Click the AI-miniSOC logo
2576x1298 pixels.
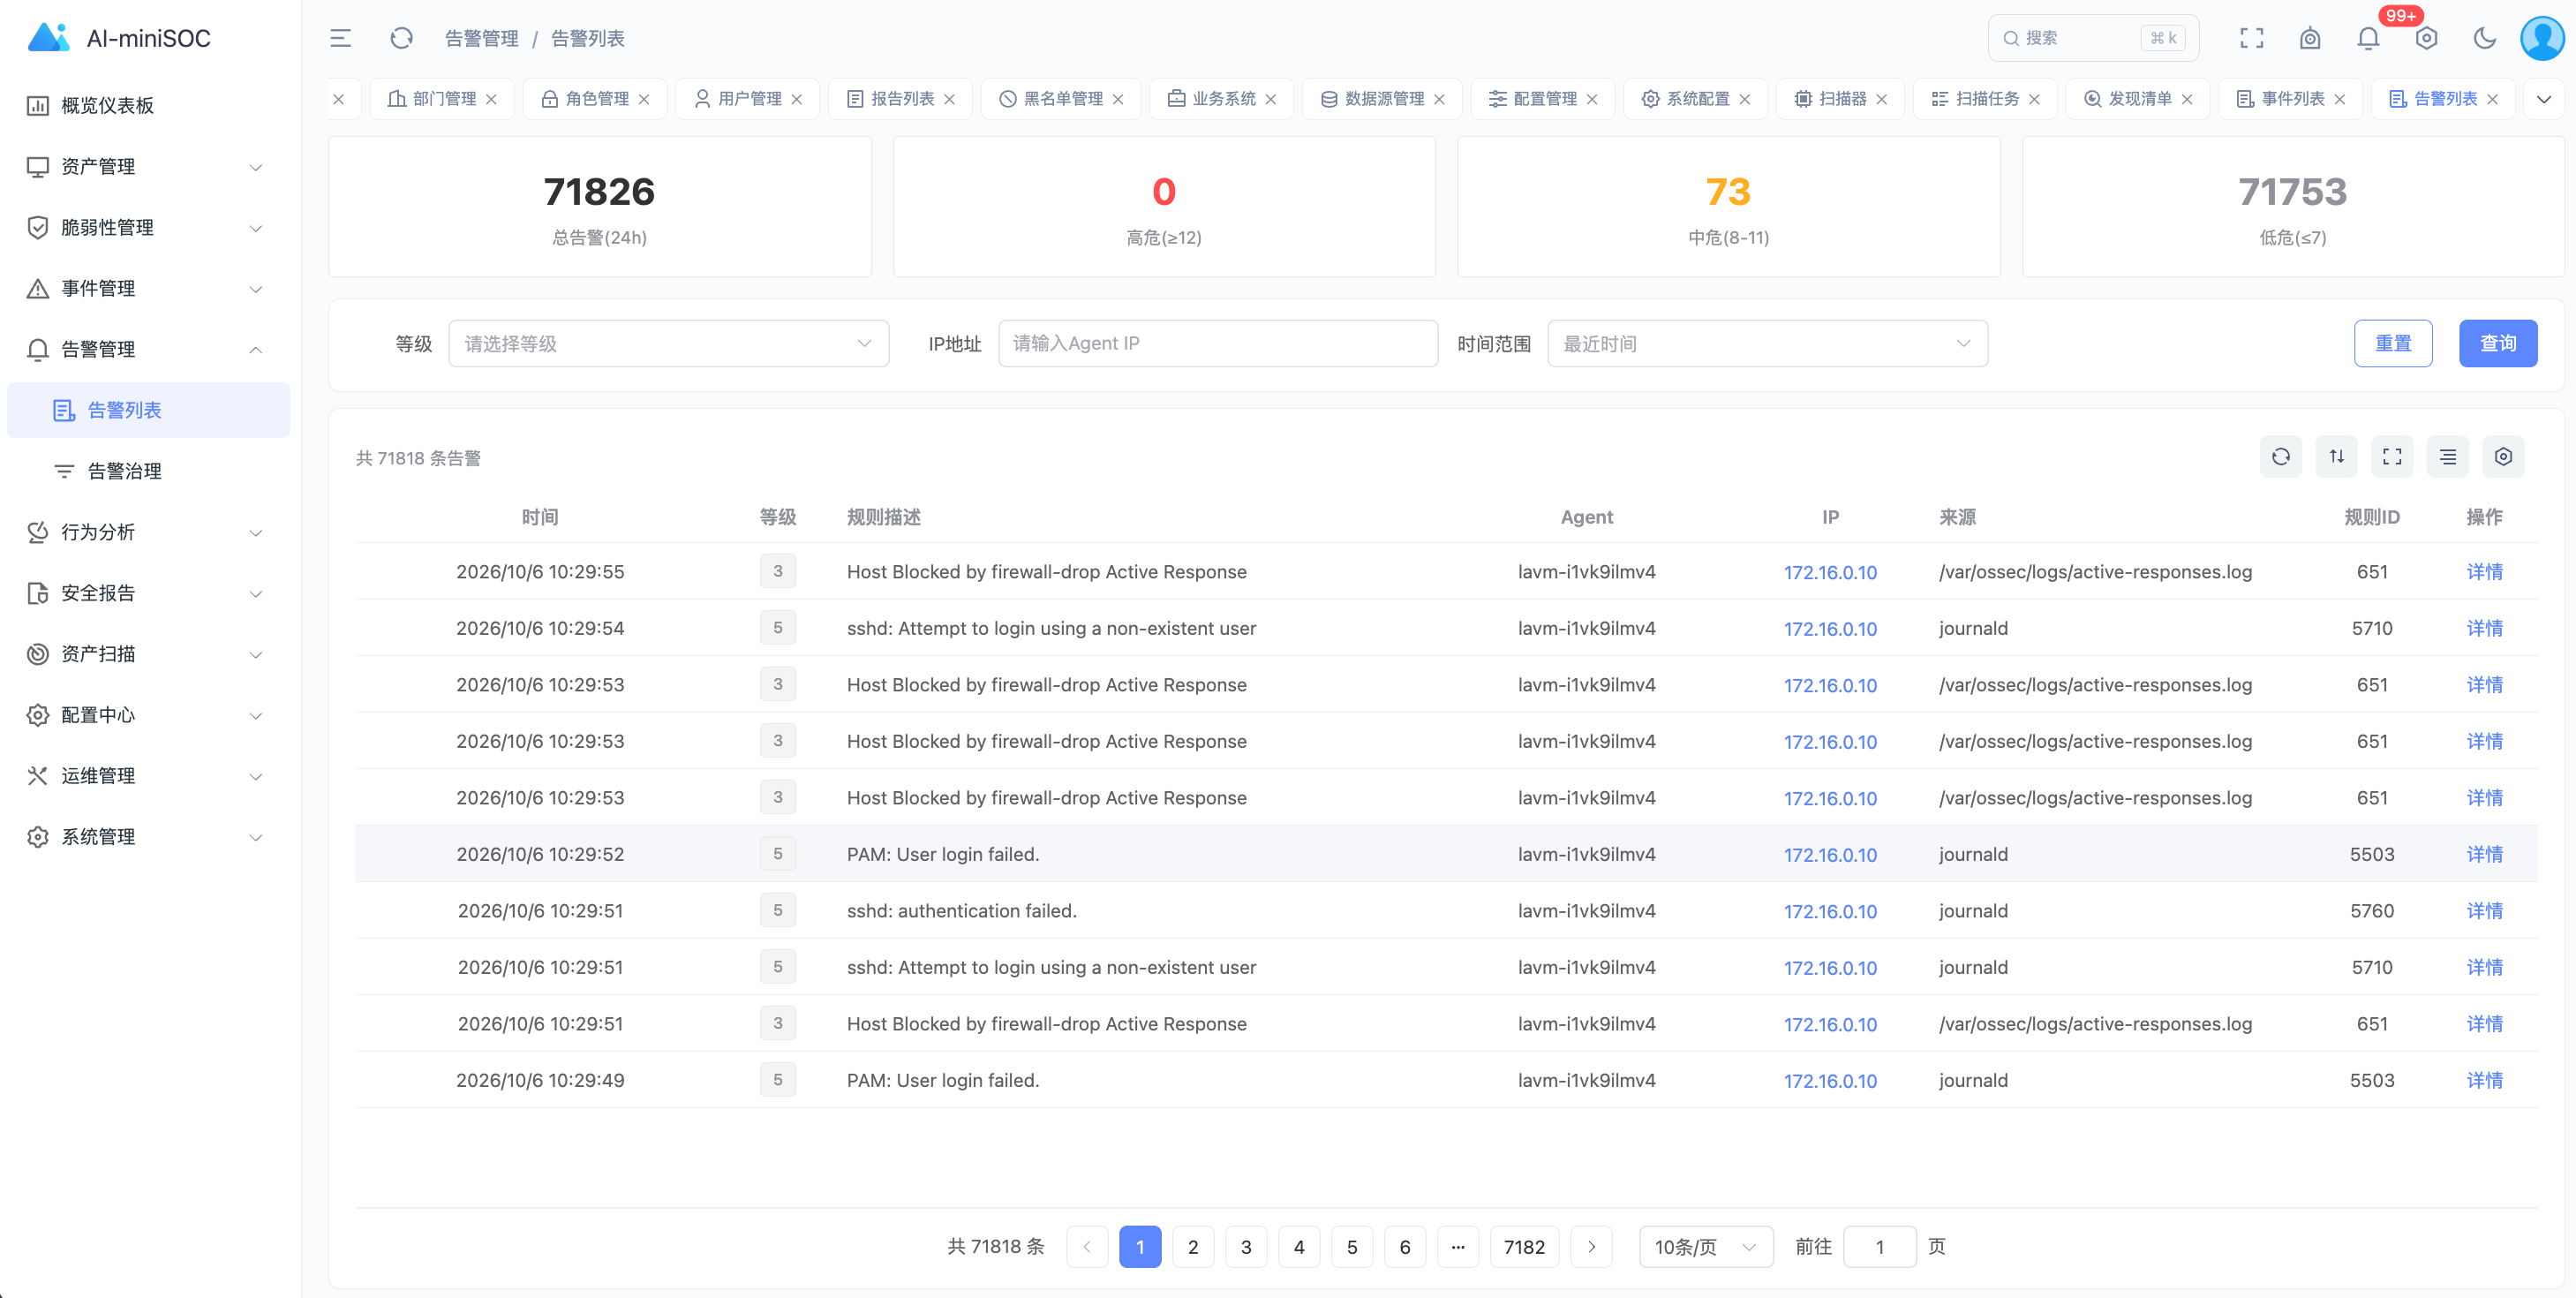(x=120, y=38)
